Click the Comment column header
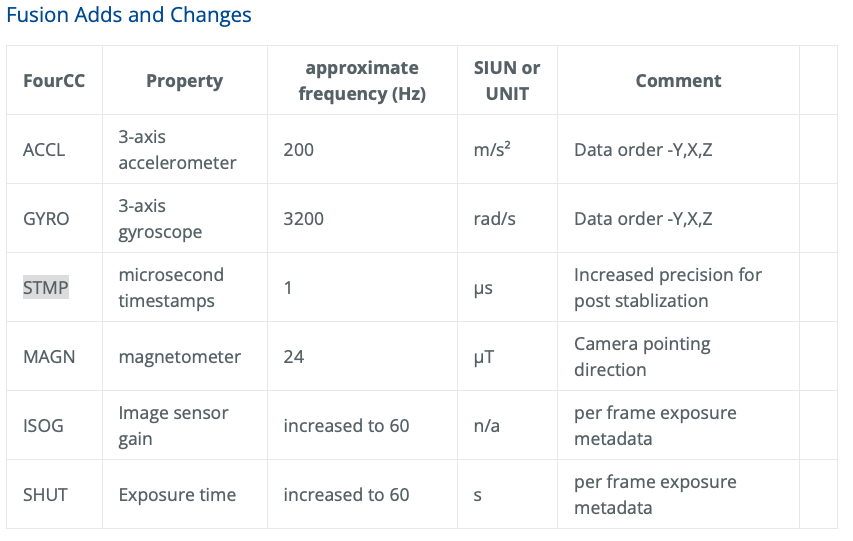Image resolution: width=853 pixels, height=541 pixels. point(678,81)
